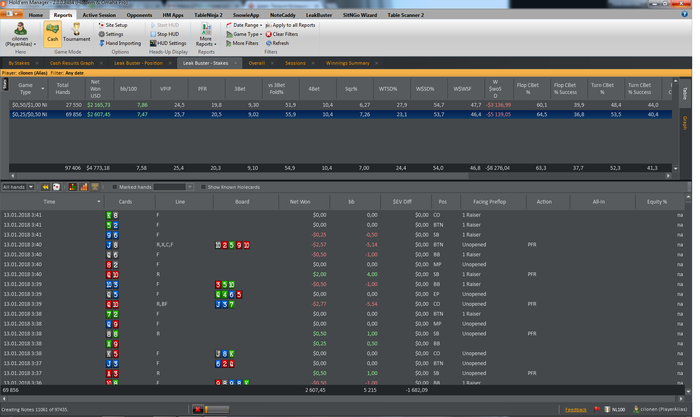Open Site Setup options
The height and width of the screenshot is (417, 700).
pyautogui.click(x=113, y=25)
